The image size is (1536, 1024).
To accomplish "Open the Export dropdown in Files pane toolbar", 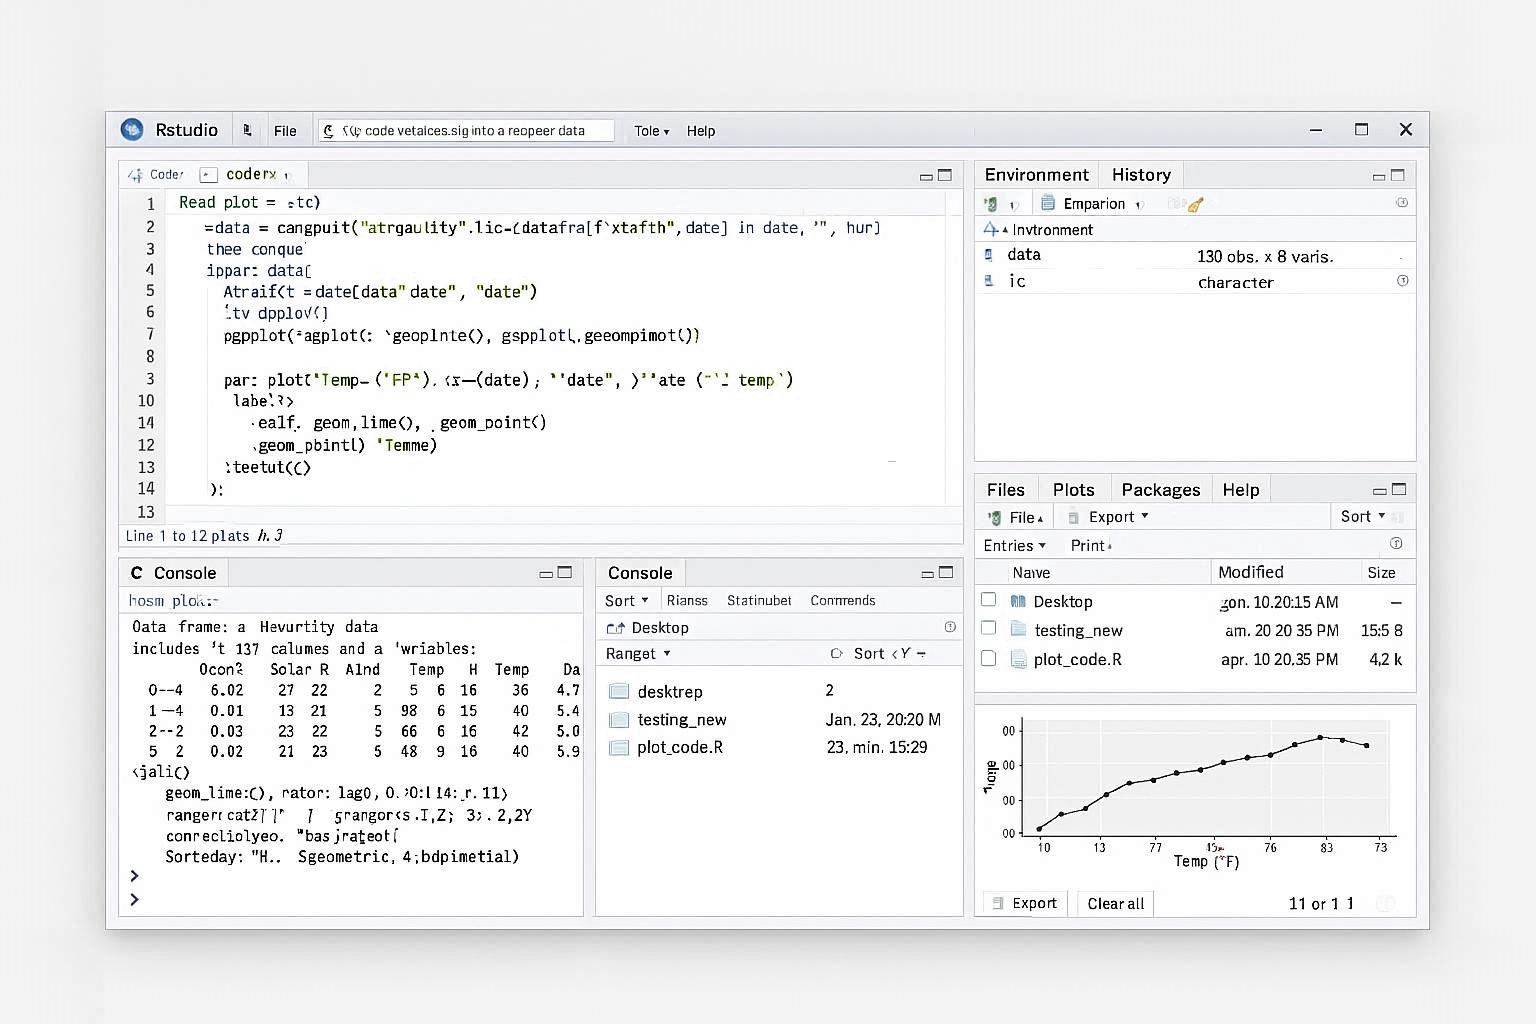I will [x=1108, y=517].
